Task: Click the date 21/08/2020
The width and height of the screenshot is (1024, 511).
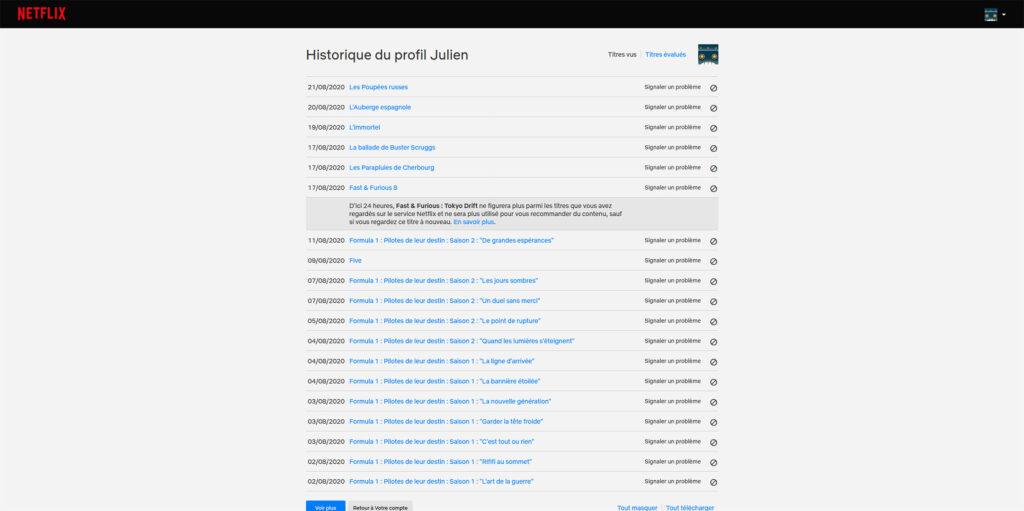Action: click(326, 87)
